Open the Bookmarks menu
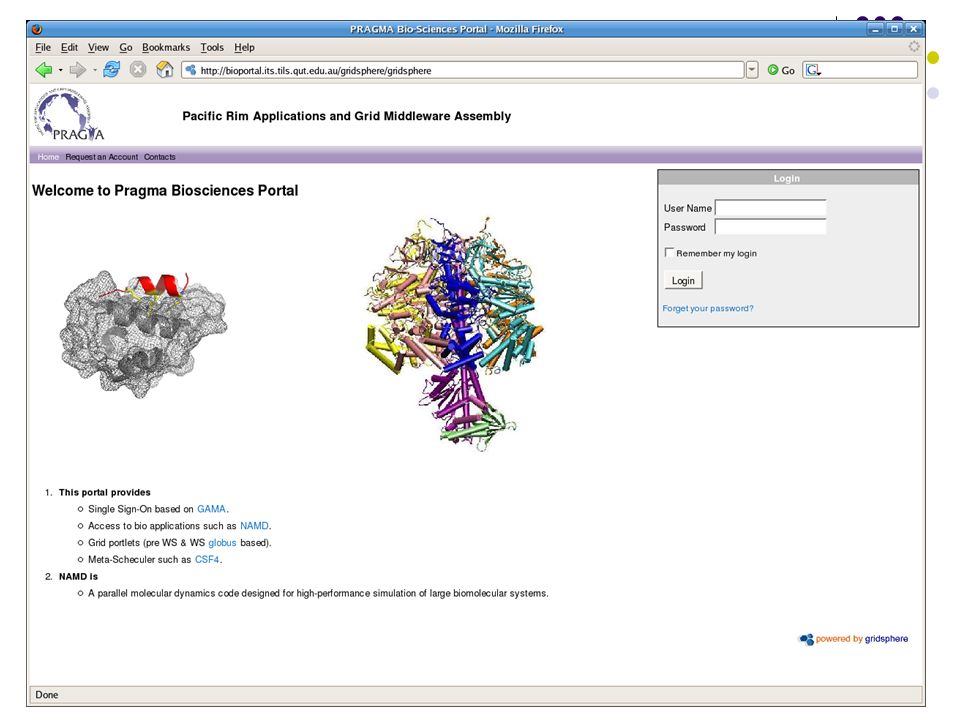Viewport: 960px width, 720px height. coord(166,47)
